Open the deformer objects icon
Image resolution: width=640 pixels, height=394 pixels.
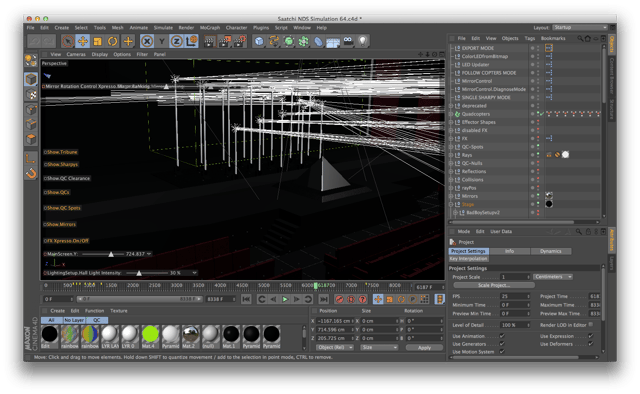click(x=318, y=41)
